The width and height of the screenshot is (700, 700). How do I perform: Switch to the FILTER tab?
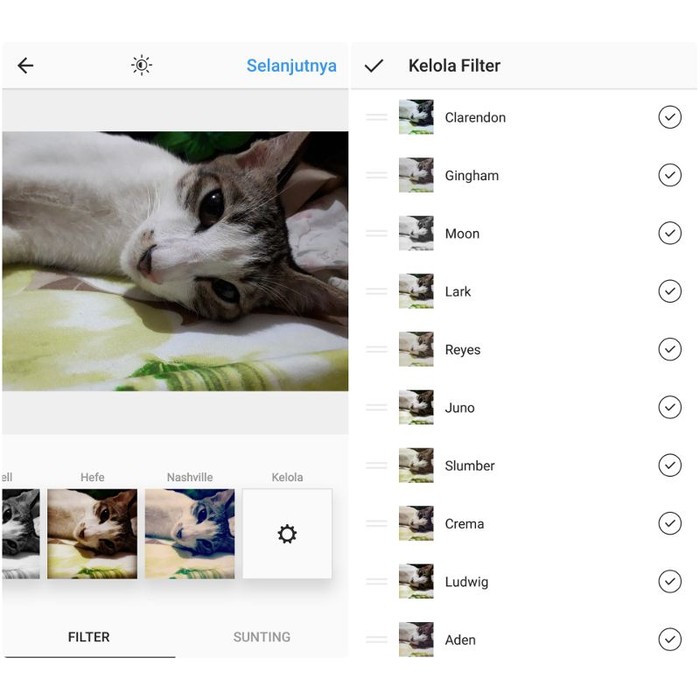89,637
